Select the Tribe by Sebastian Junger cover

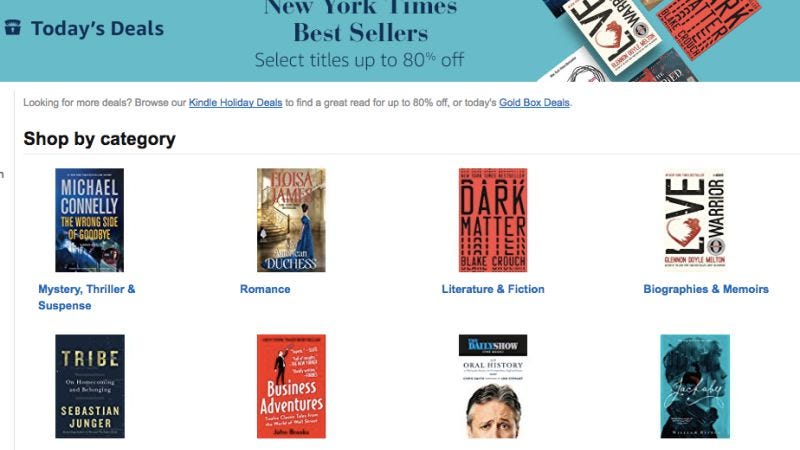pyautogui.click(x=90, y=386)
